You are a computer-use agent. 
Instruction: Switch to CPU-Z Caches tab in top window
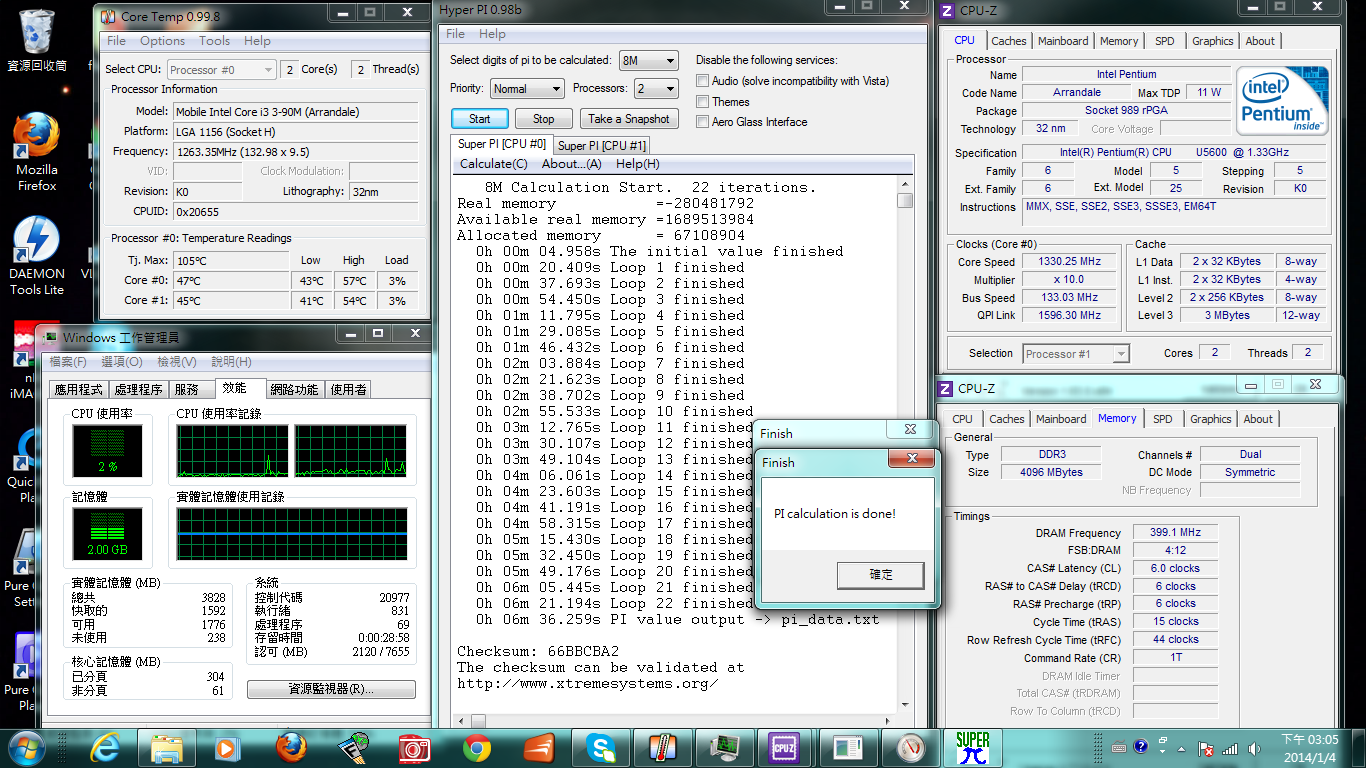pyautogui.click(x=1008, y=41)
